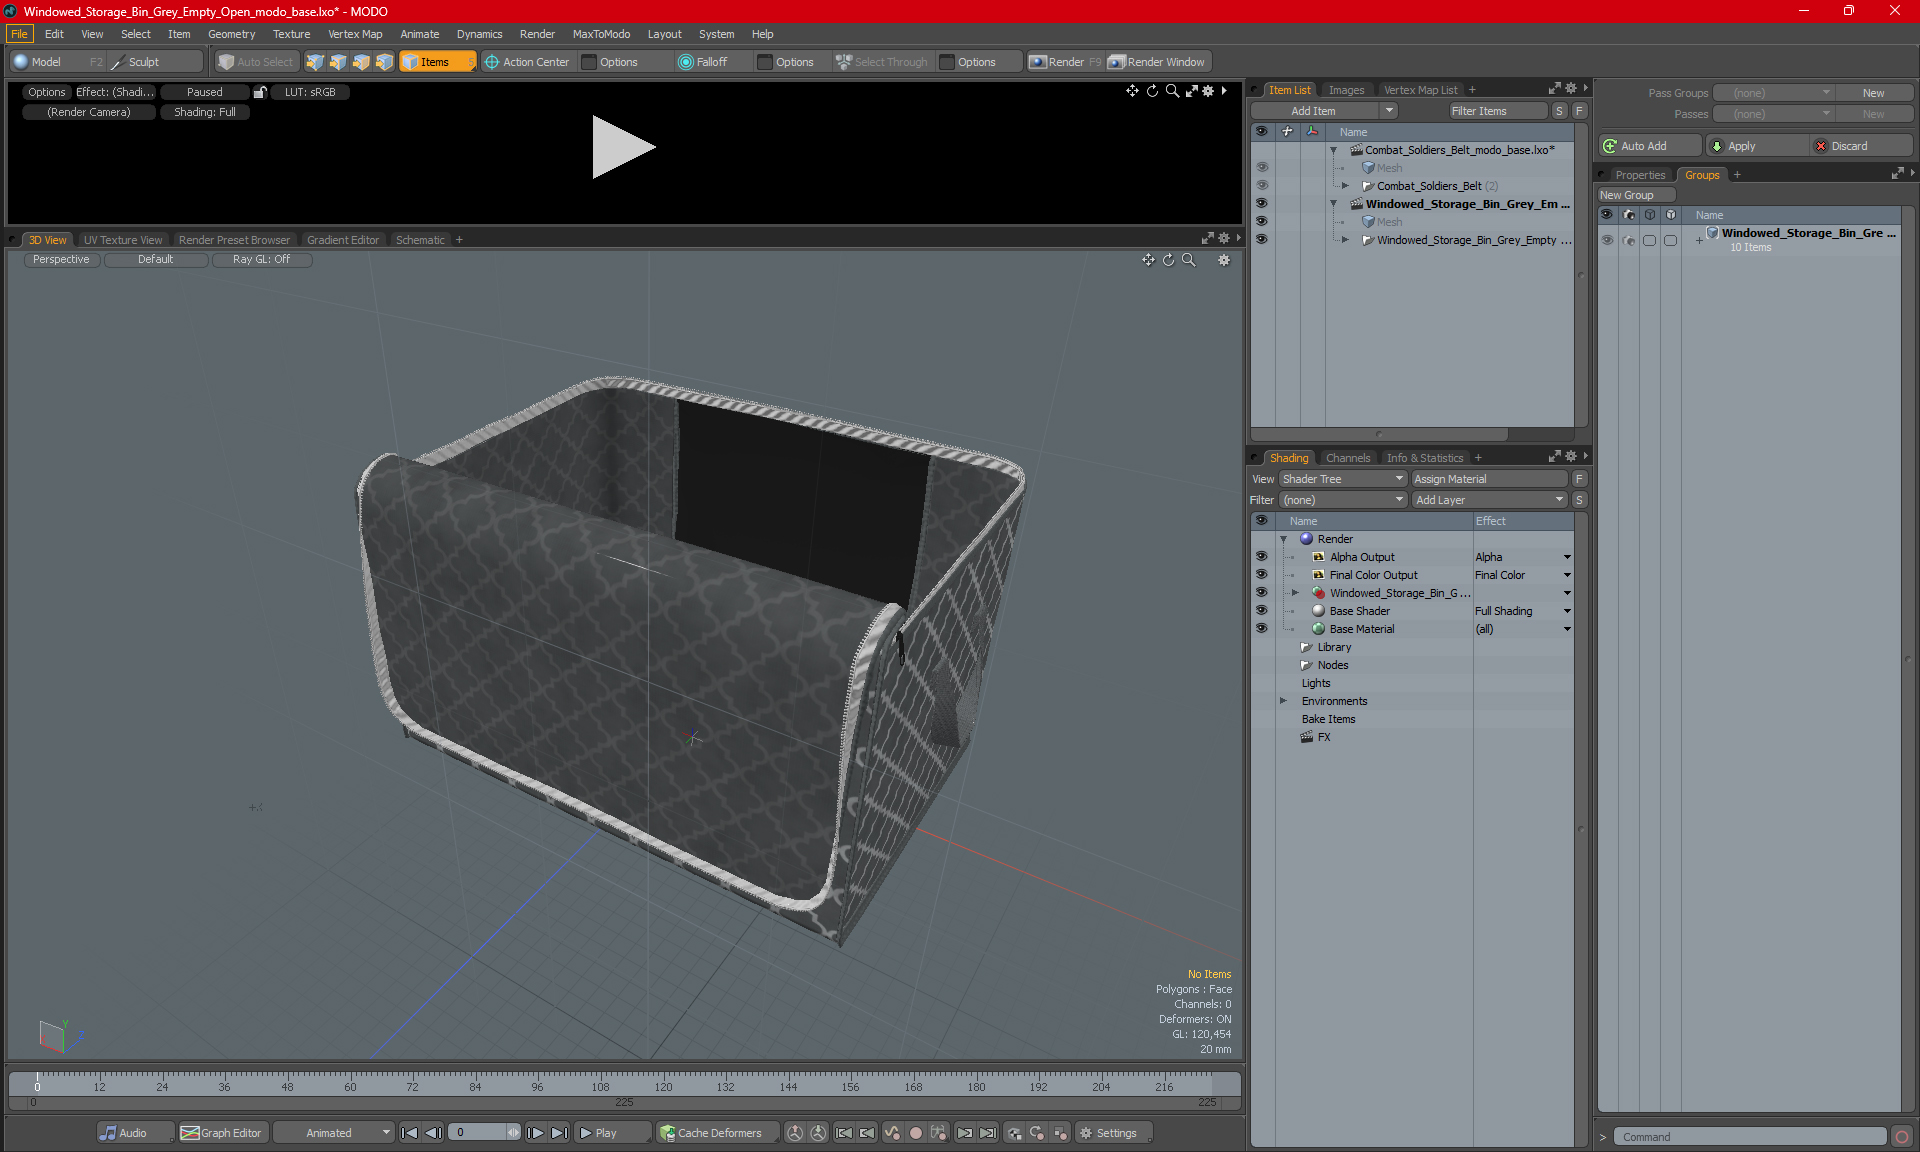Go to first frame
Image resolution: width=1920 pixels, height=1152 pixels.
409,1133
